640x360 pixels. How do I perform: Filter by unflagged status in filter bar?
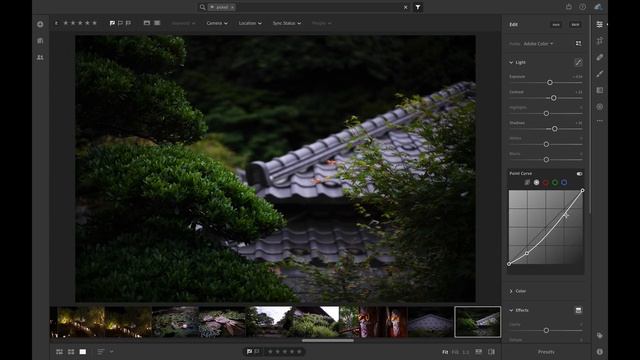120,23
